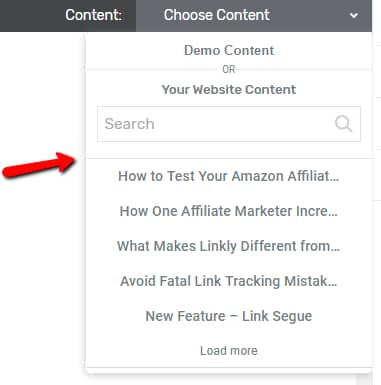
Task: Select New Feature – Link Segue post
Action: tap(229, 316)
